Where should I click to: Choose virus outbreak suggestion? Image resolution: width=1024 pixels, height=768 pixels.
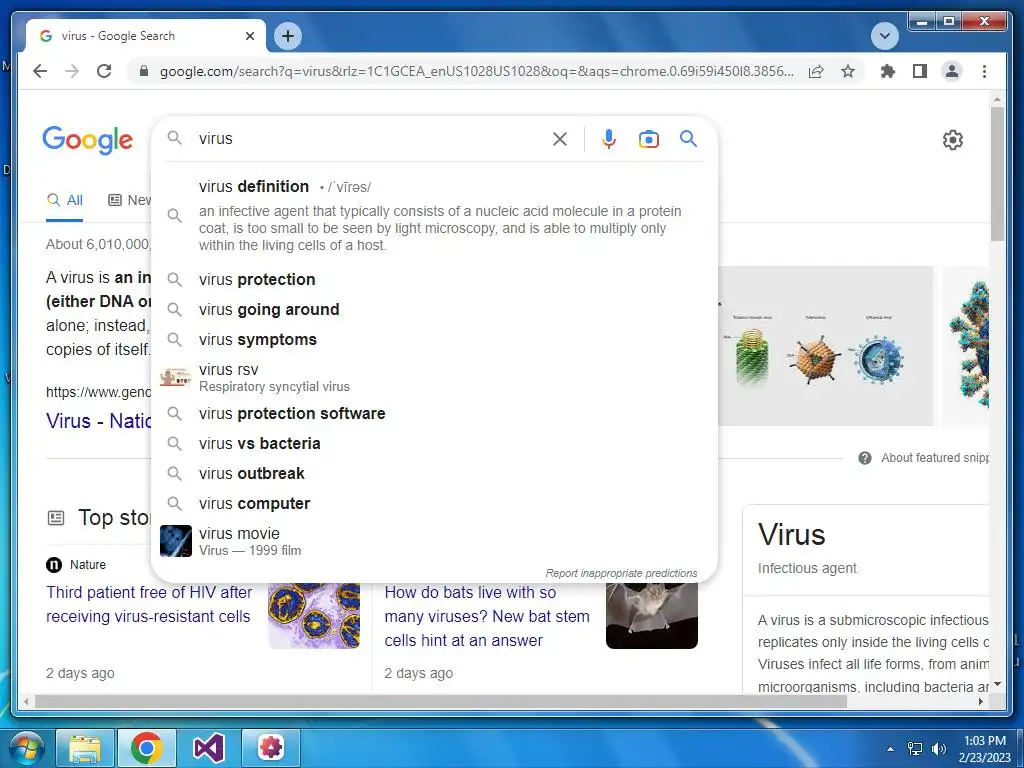pyautogui.click(x=434, y=473)
